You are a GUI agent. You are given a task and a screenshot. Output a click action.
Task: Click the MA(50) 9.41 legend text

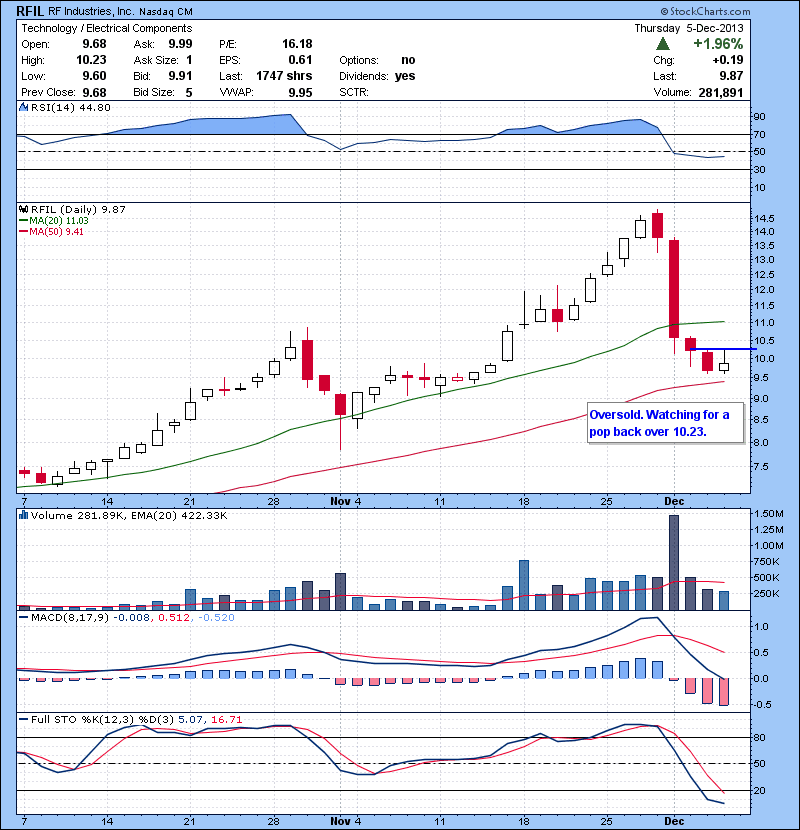click(56, 232)
